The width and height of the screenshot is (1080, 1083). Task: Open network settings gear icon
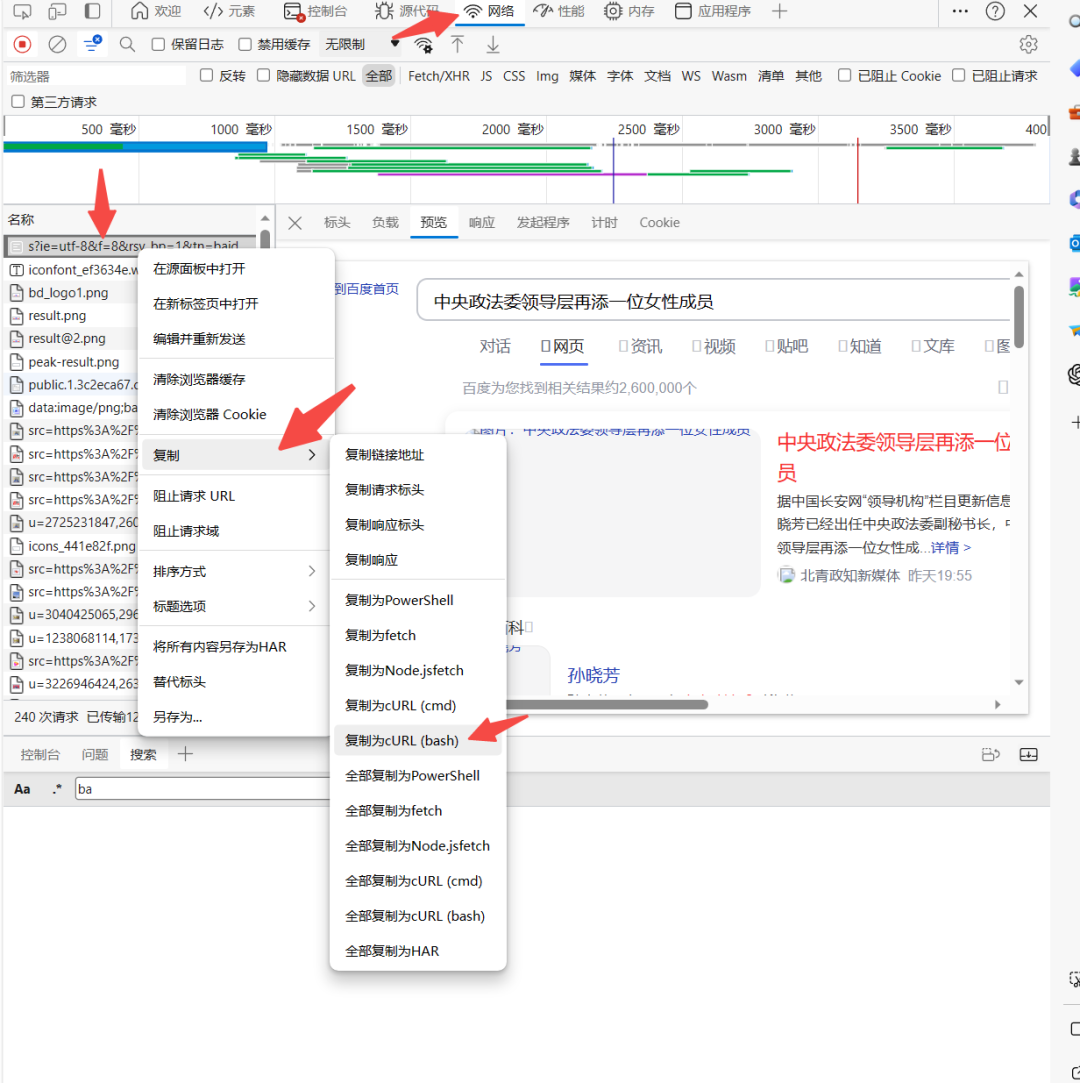click(1028, 45)
